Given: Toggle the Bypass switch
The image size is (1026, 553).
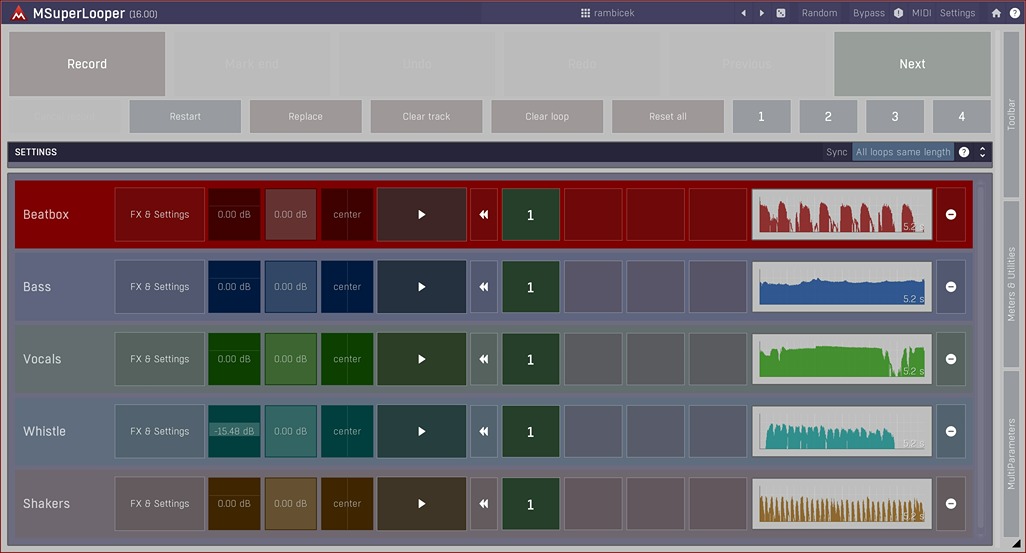Looking at the screenshot, I should pyautogui.click(x=868, y=13).
